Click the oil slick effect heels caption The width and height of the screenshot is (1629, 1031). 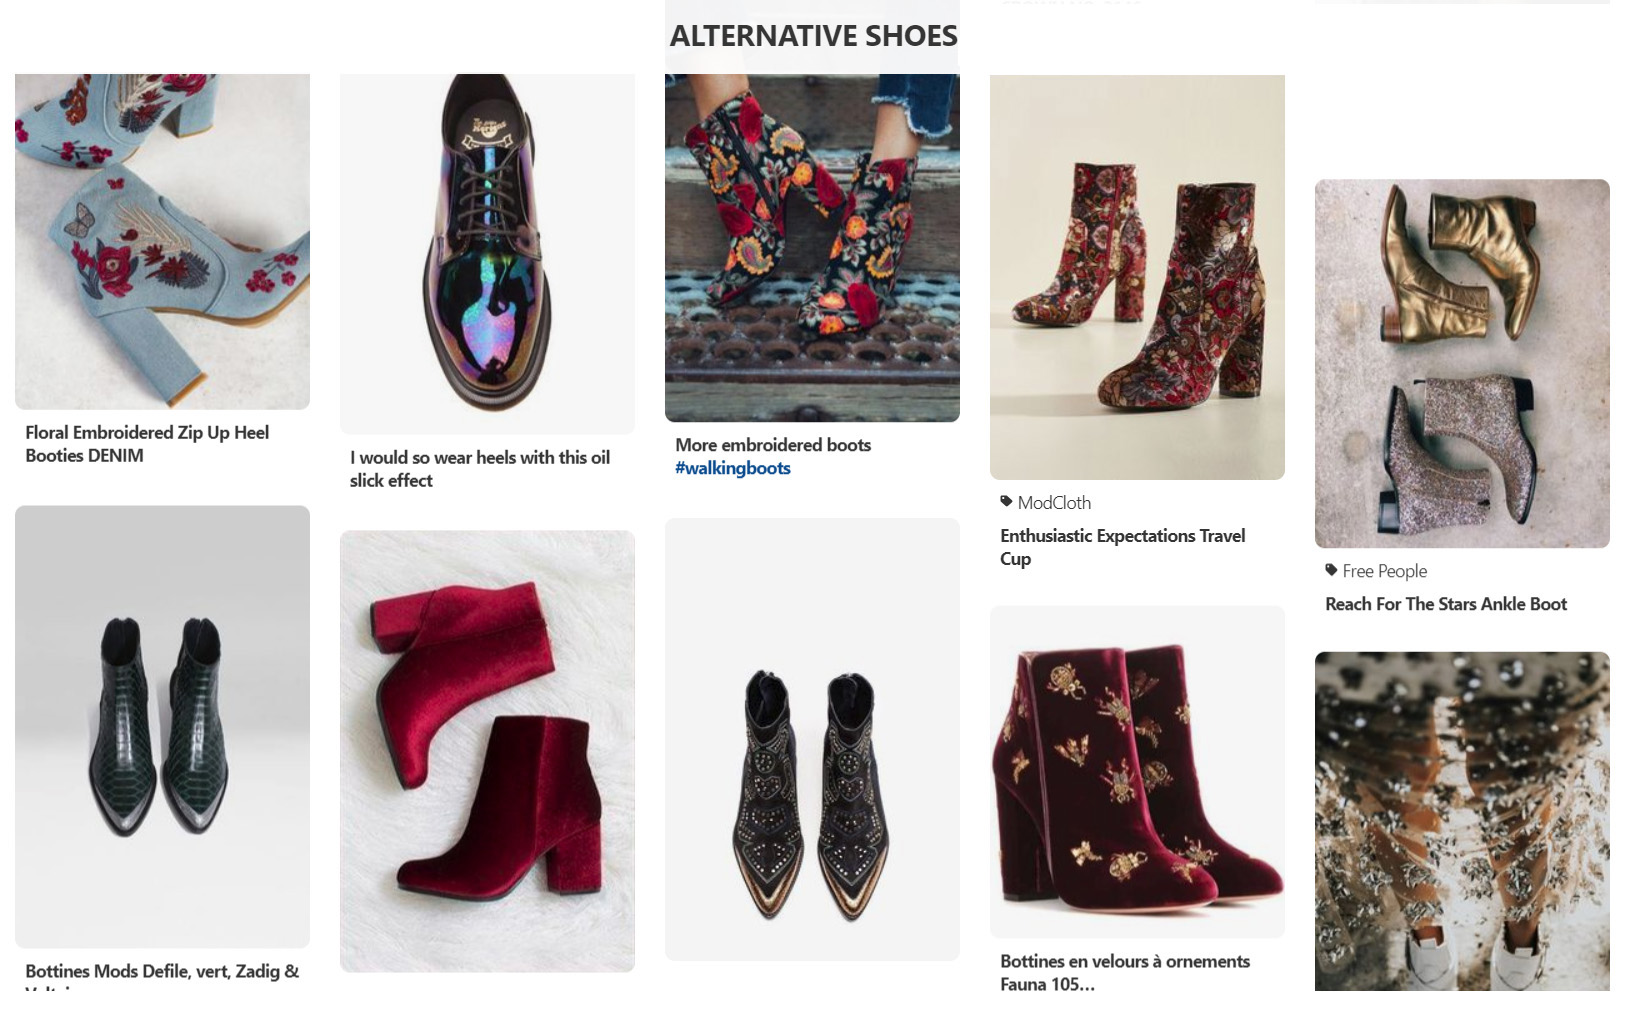pos(479,468)
